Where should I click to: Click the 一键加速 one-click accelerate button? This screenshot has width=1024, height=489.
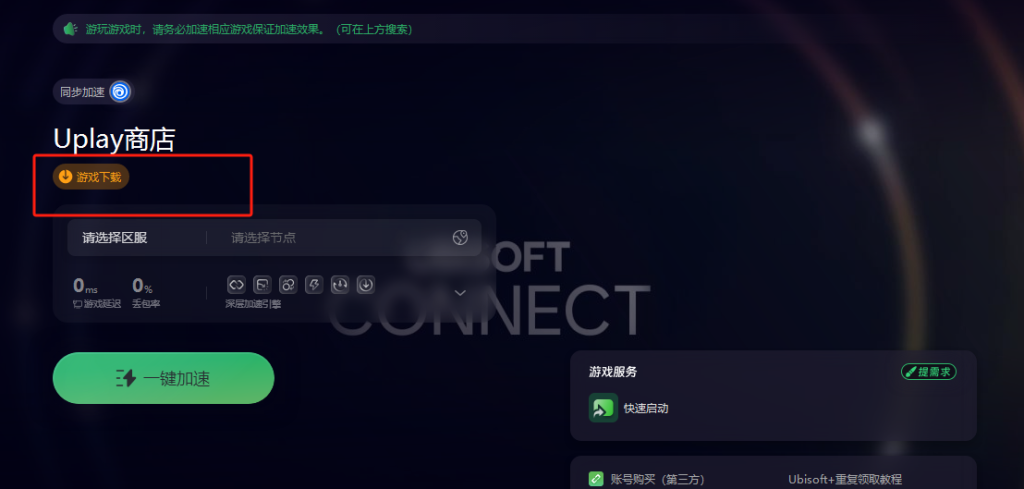(x=163, y=378)
